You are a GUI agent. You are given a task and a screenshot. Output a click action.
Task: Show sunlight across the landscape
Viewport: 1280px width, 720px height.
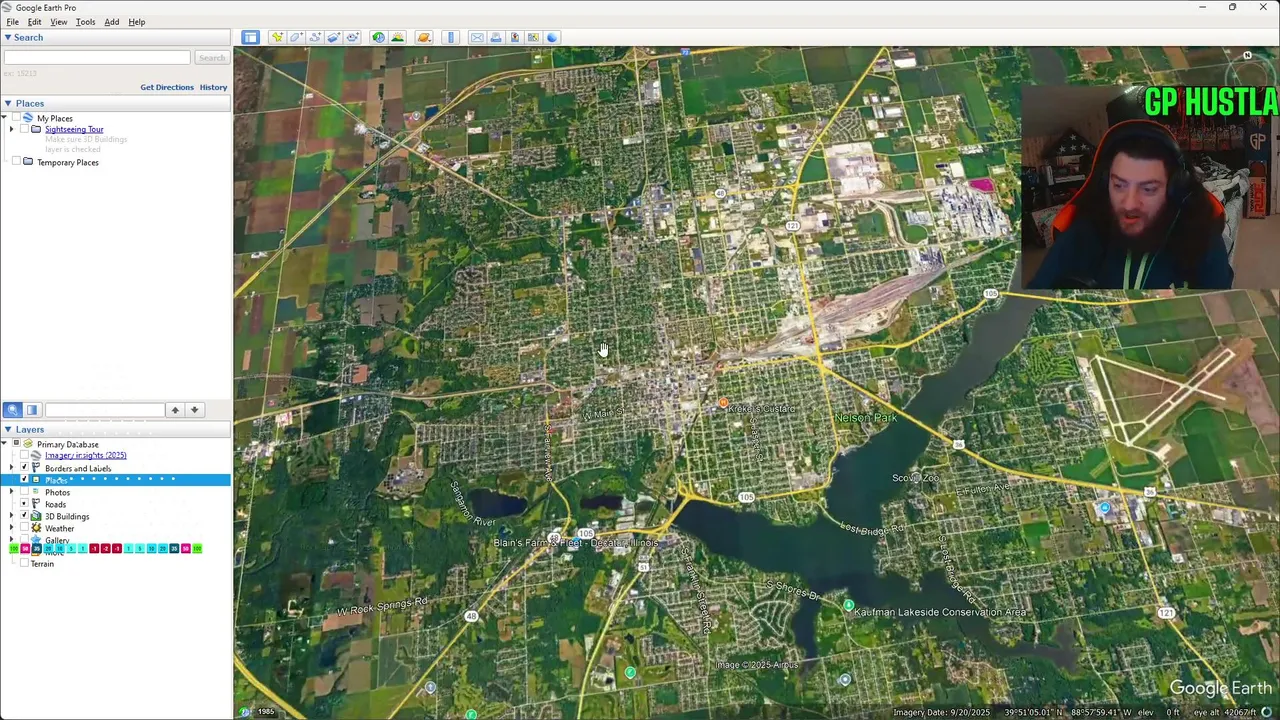point(397,37)
